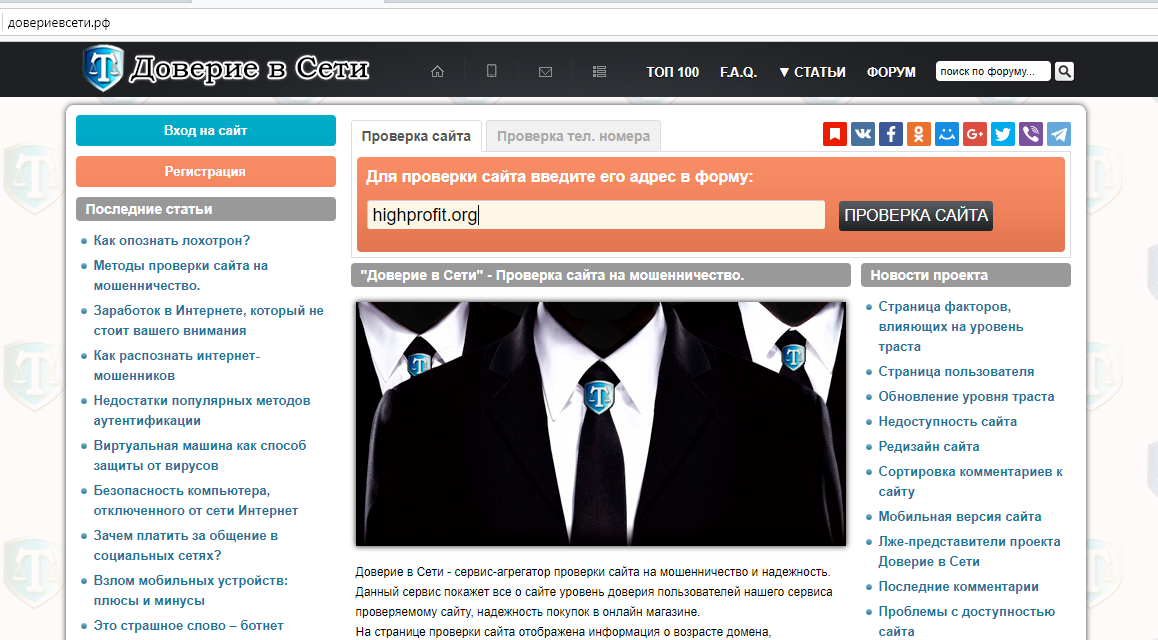Expand the СТАТЬИ dropdown menu
The height and width of the screenshot is (640, 1158).
pos(811,72)
